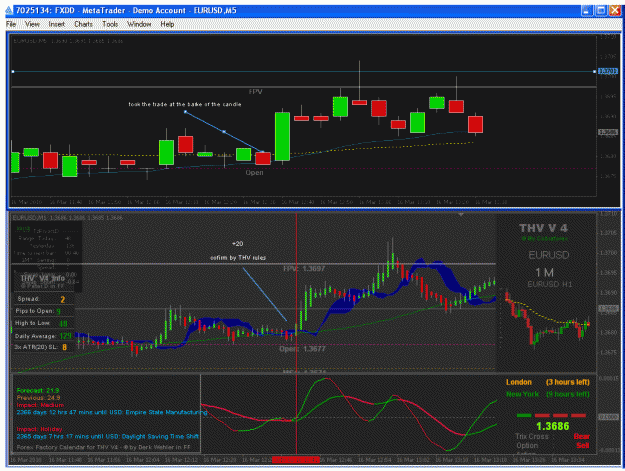
Task: Select the blue horizontal line left handle in upper chart
Action: click(x=13, y=72)
